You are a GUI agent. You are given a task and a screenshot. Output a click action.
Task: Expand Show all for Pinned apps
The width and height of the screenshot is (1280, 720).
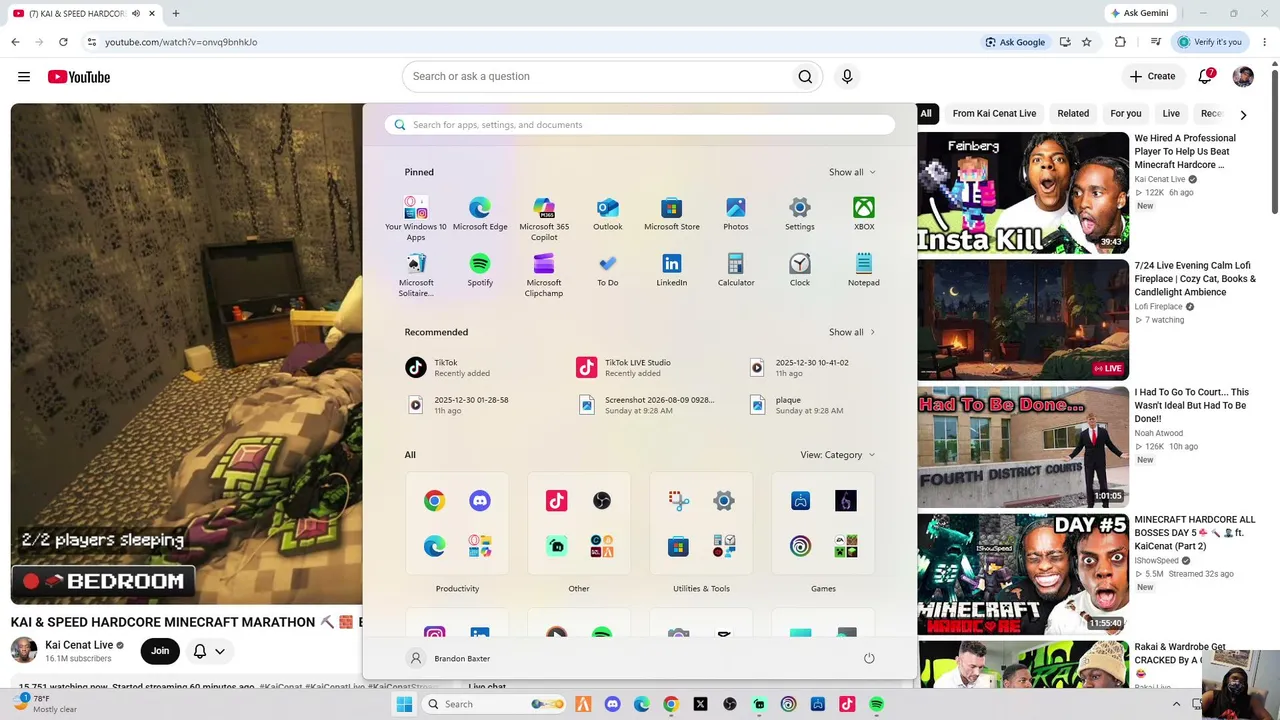click(852, 172)
